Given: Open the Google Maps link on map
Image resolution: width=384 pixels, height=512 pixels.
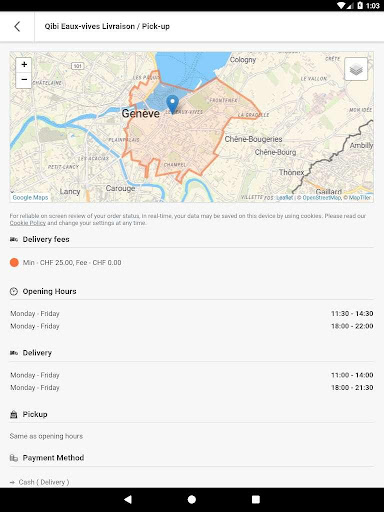Looking at the screenshot, I should tap(30, 197).
